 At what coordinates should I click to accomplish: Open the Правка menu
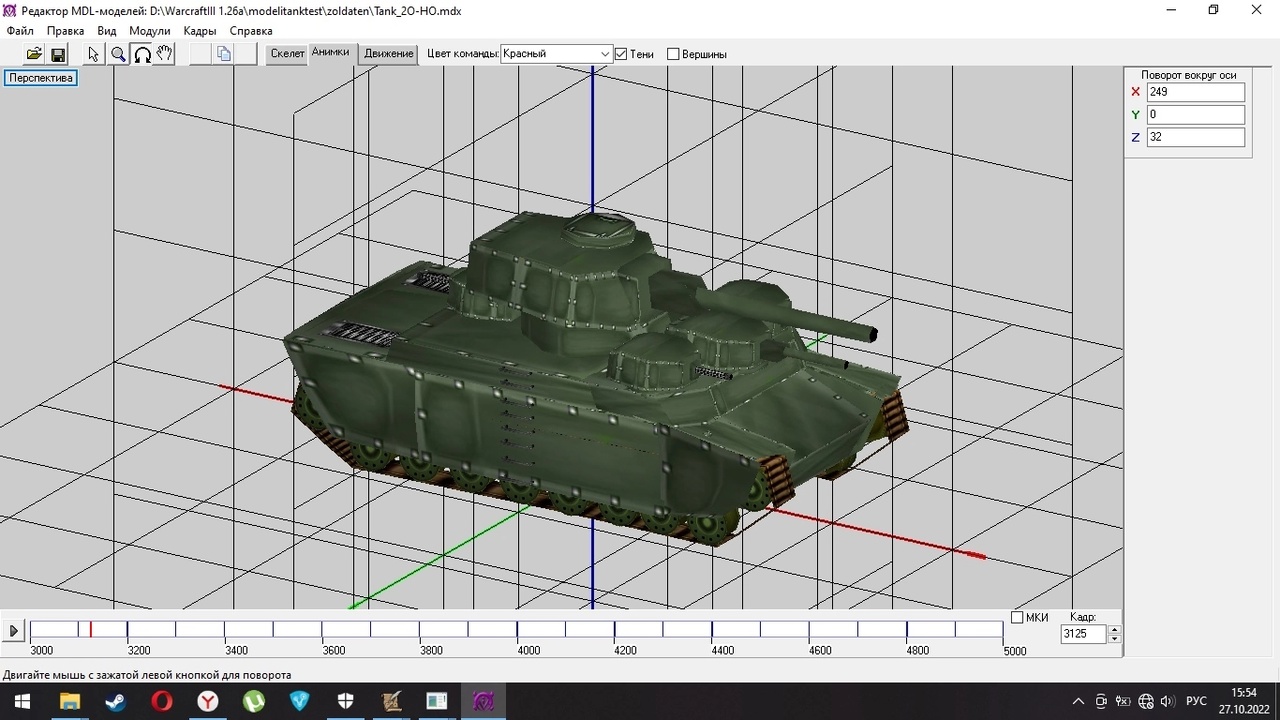(x=65, y=31)
